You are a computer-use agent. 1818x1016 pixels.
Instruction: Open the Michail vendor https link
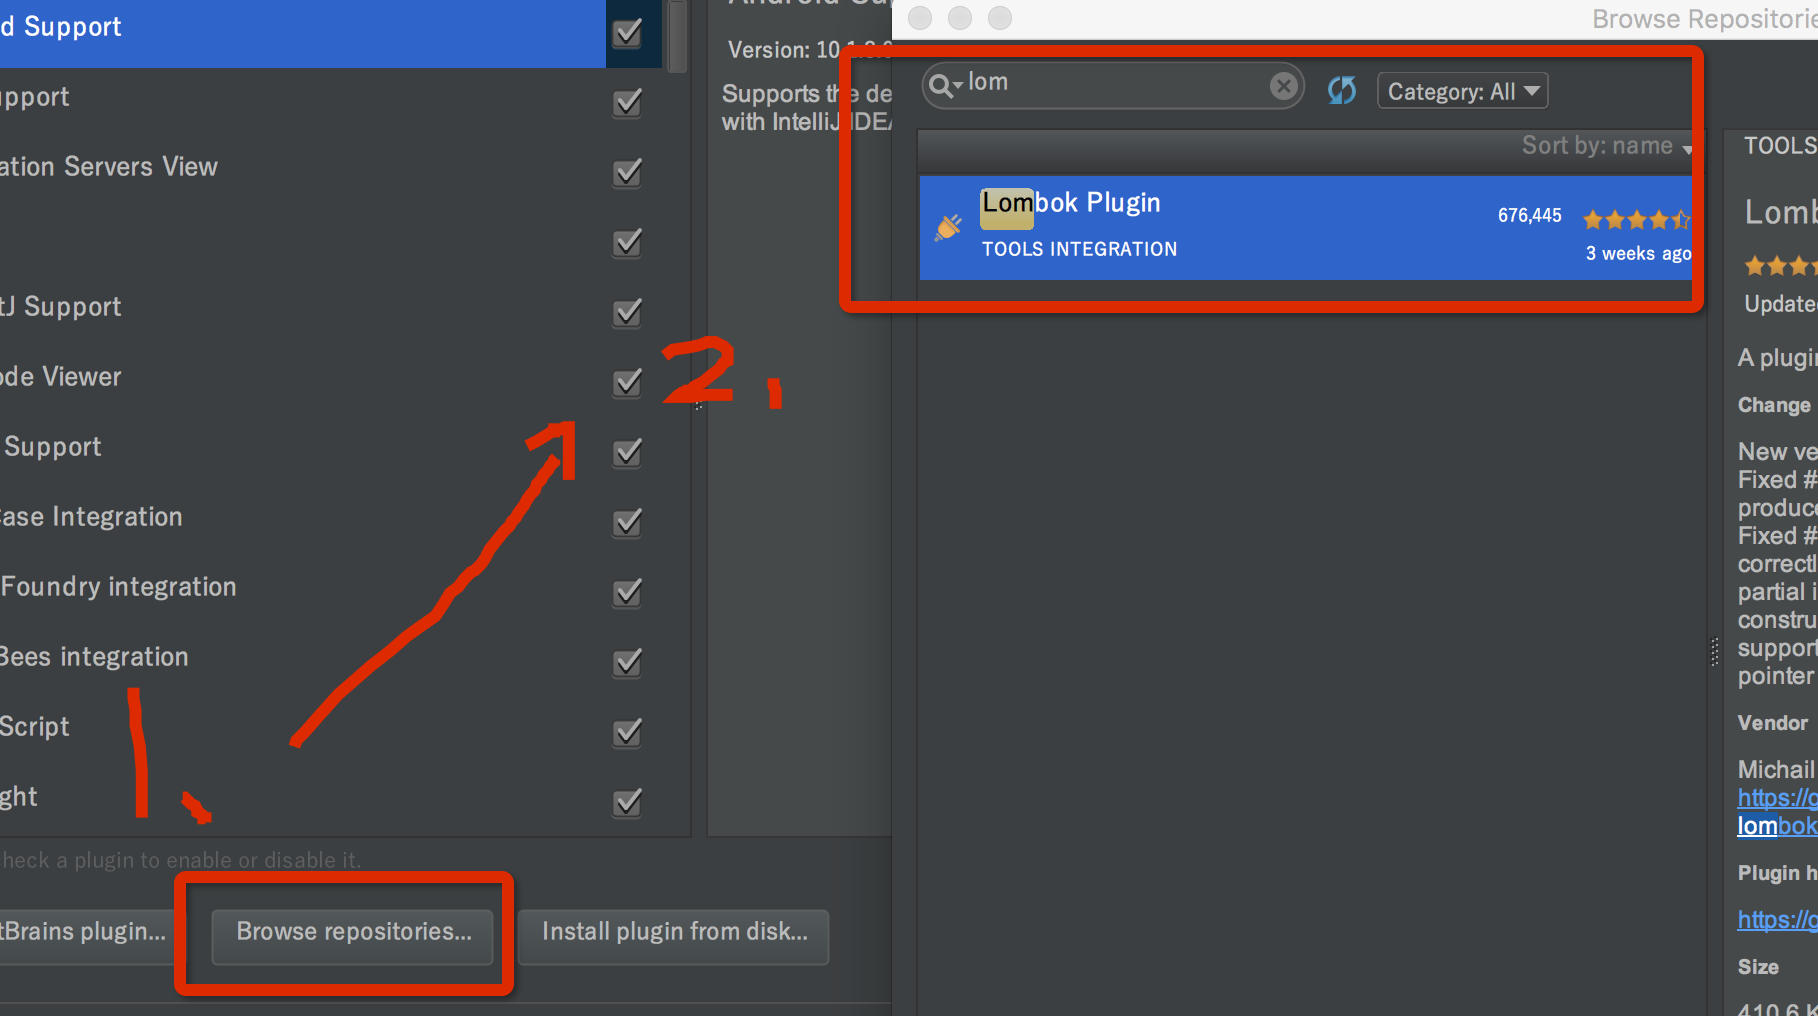pyautogui.click(x=1777, y=798)
